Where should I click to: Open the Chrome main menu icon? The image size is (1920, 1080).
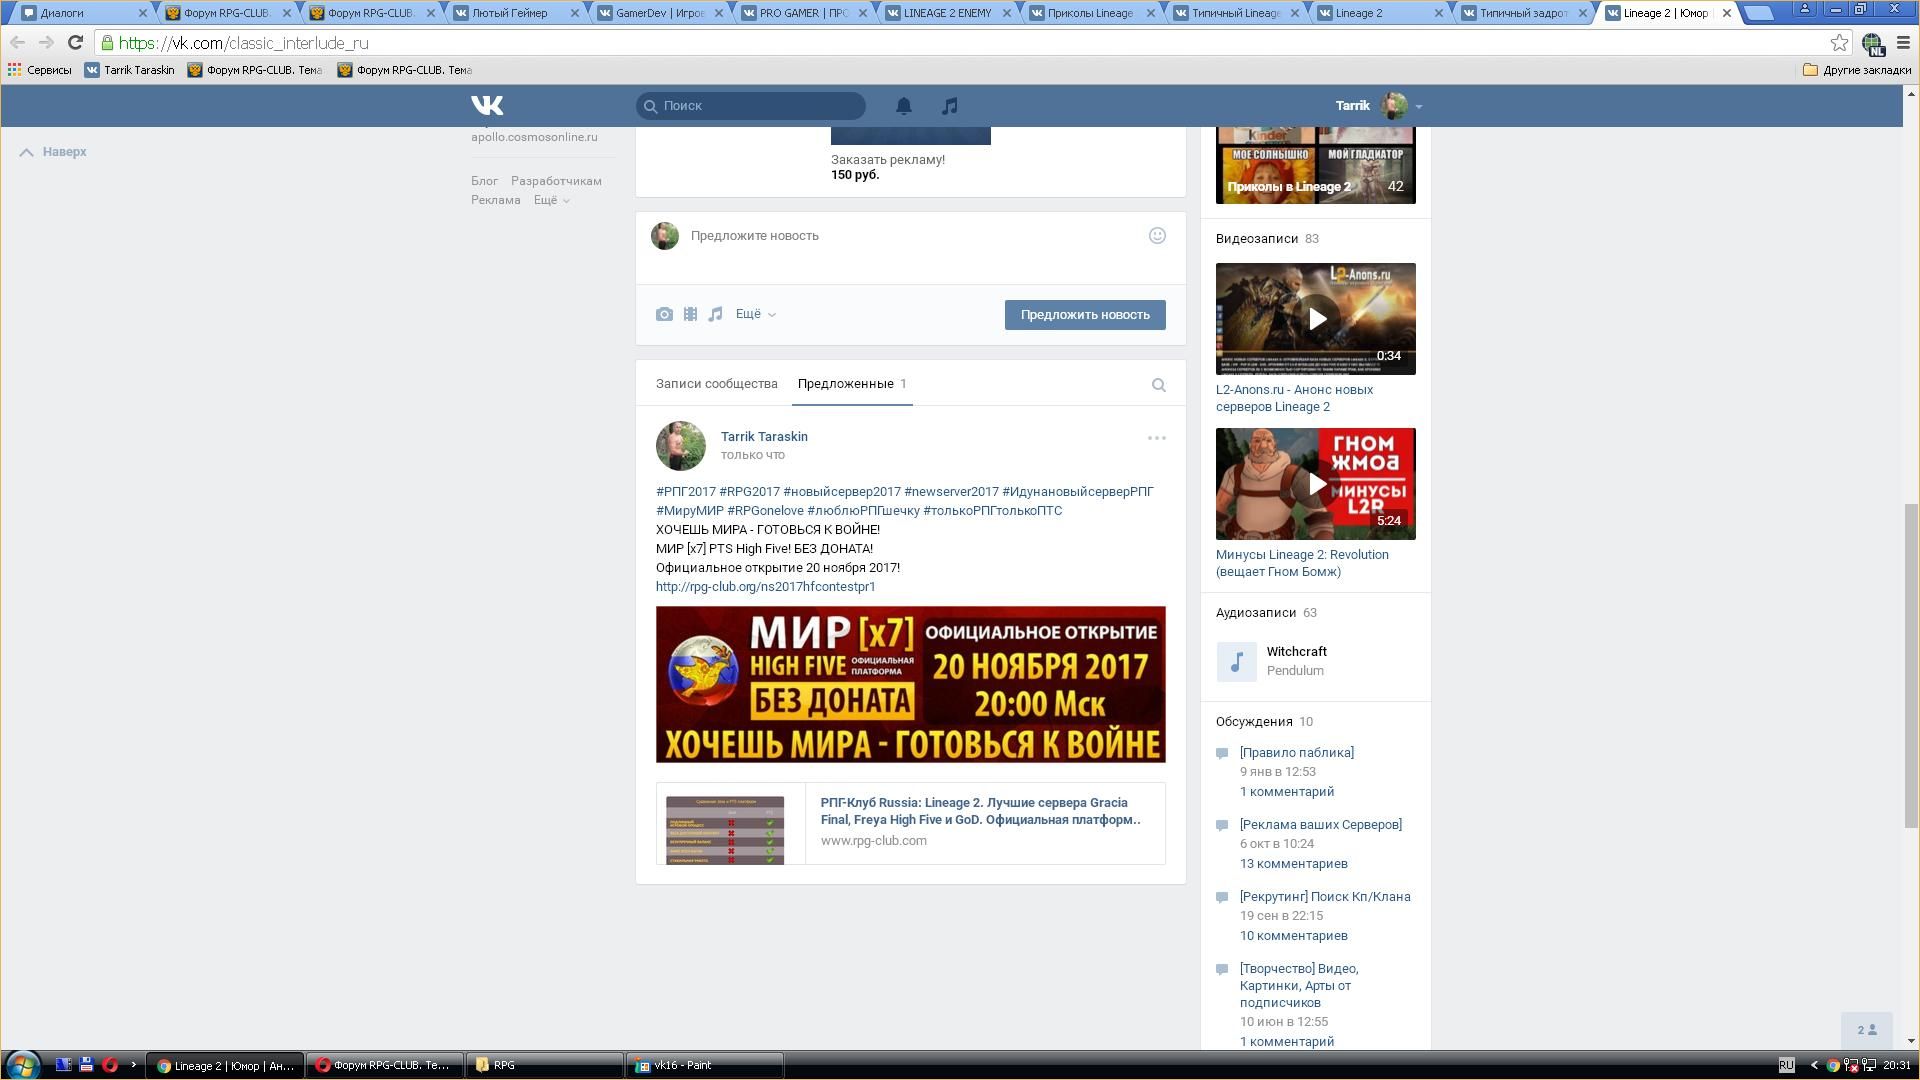coord(1903,43)
